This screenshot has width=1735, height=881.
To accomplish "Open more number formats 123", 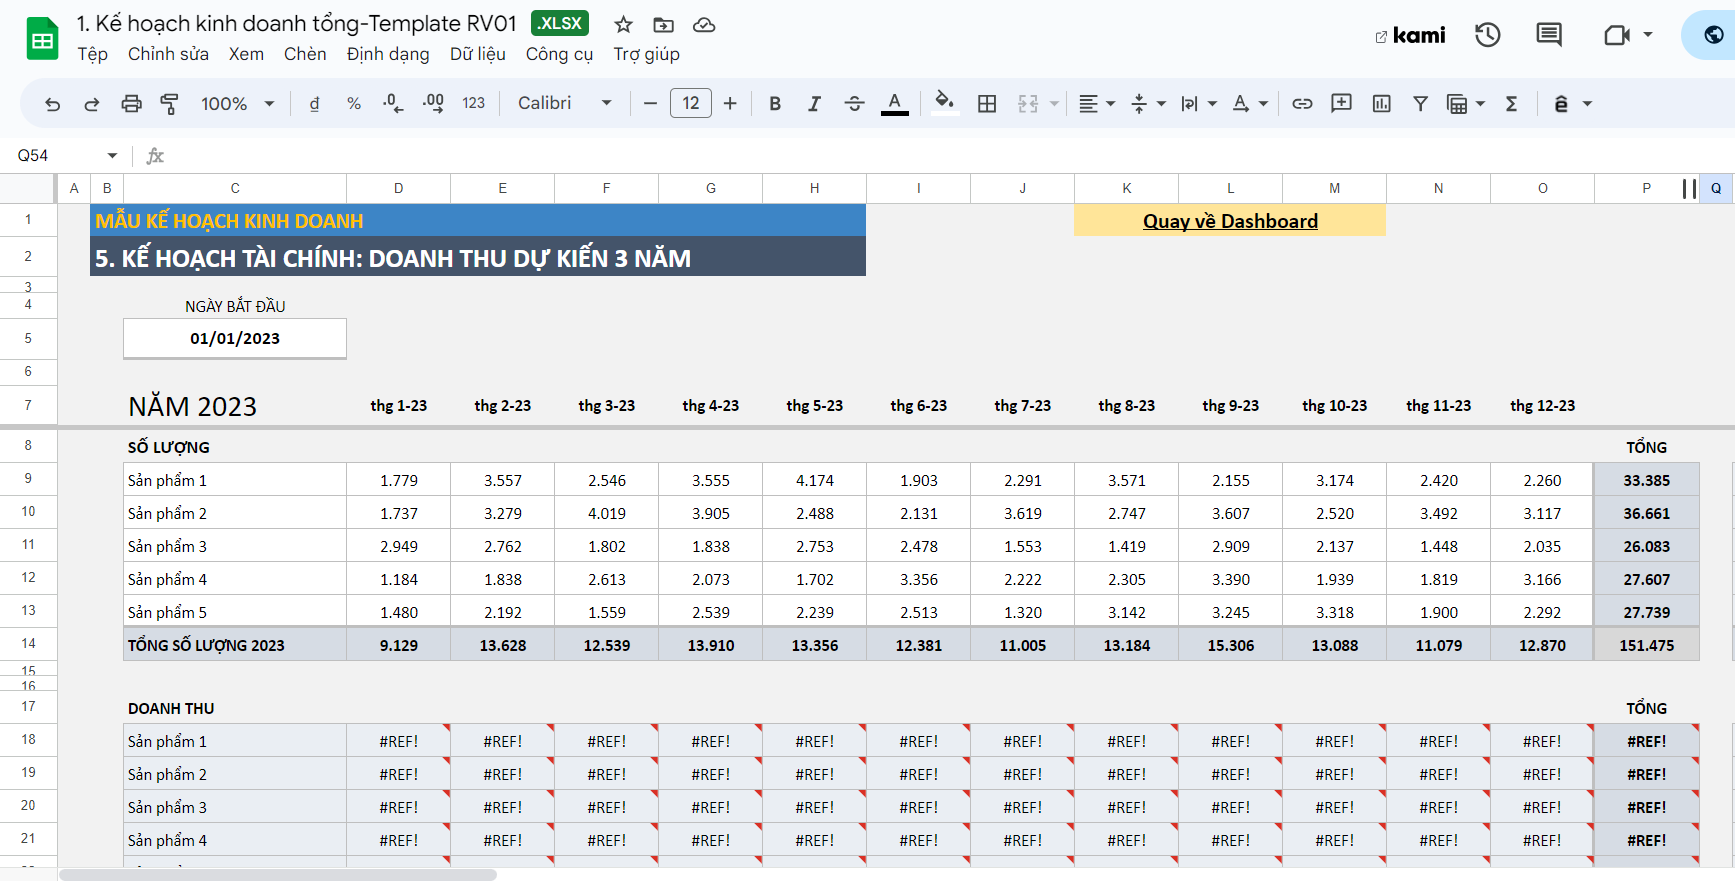I will (474, 104).
